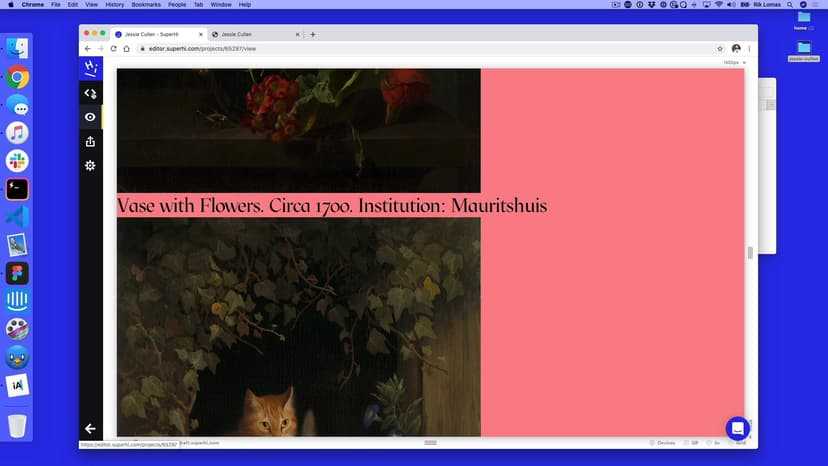Select the eye preview icon in sidebar
This screenshot has height=466, width=828.
coord(90,117)
